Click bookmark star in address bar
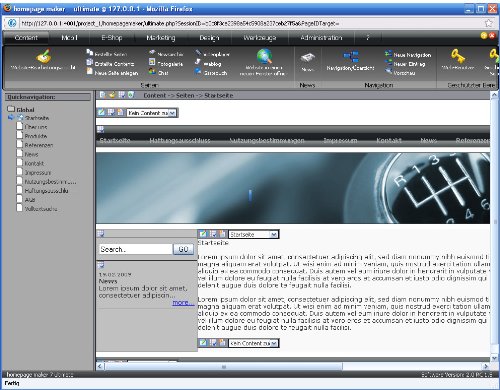The width and height of the screenshot is (500, 390). point(489,23)
